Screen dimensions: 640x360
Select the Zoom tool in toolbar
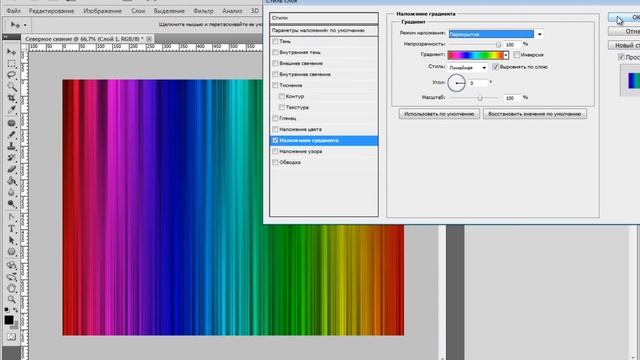point(11,300)
